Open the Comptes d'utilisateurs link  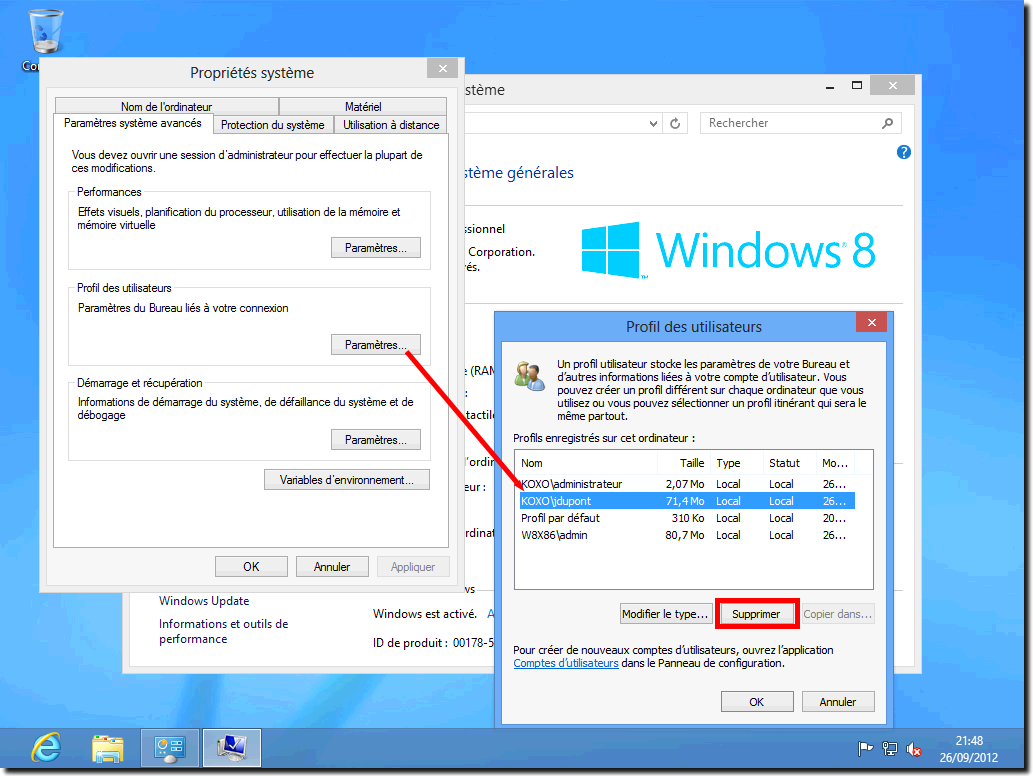pos(566,663)
